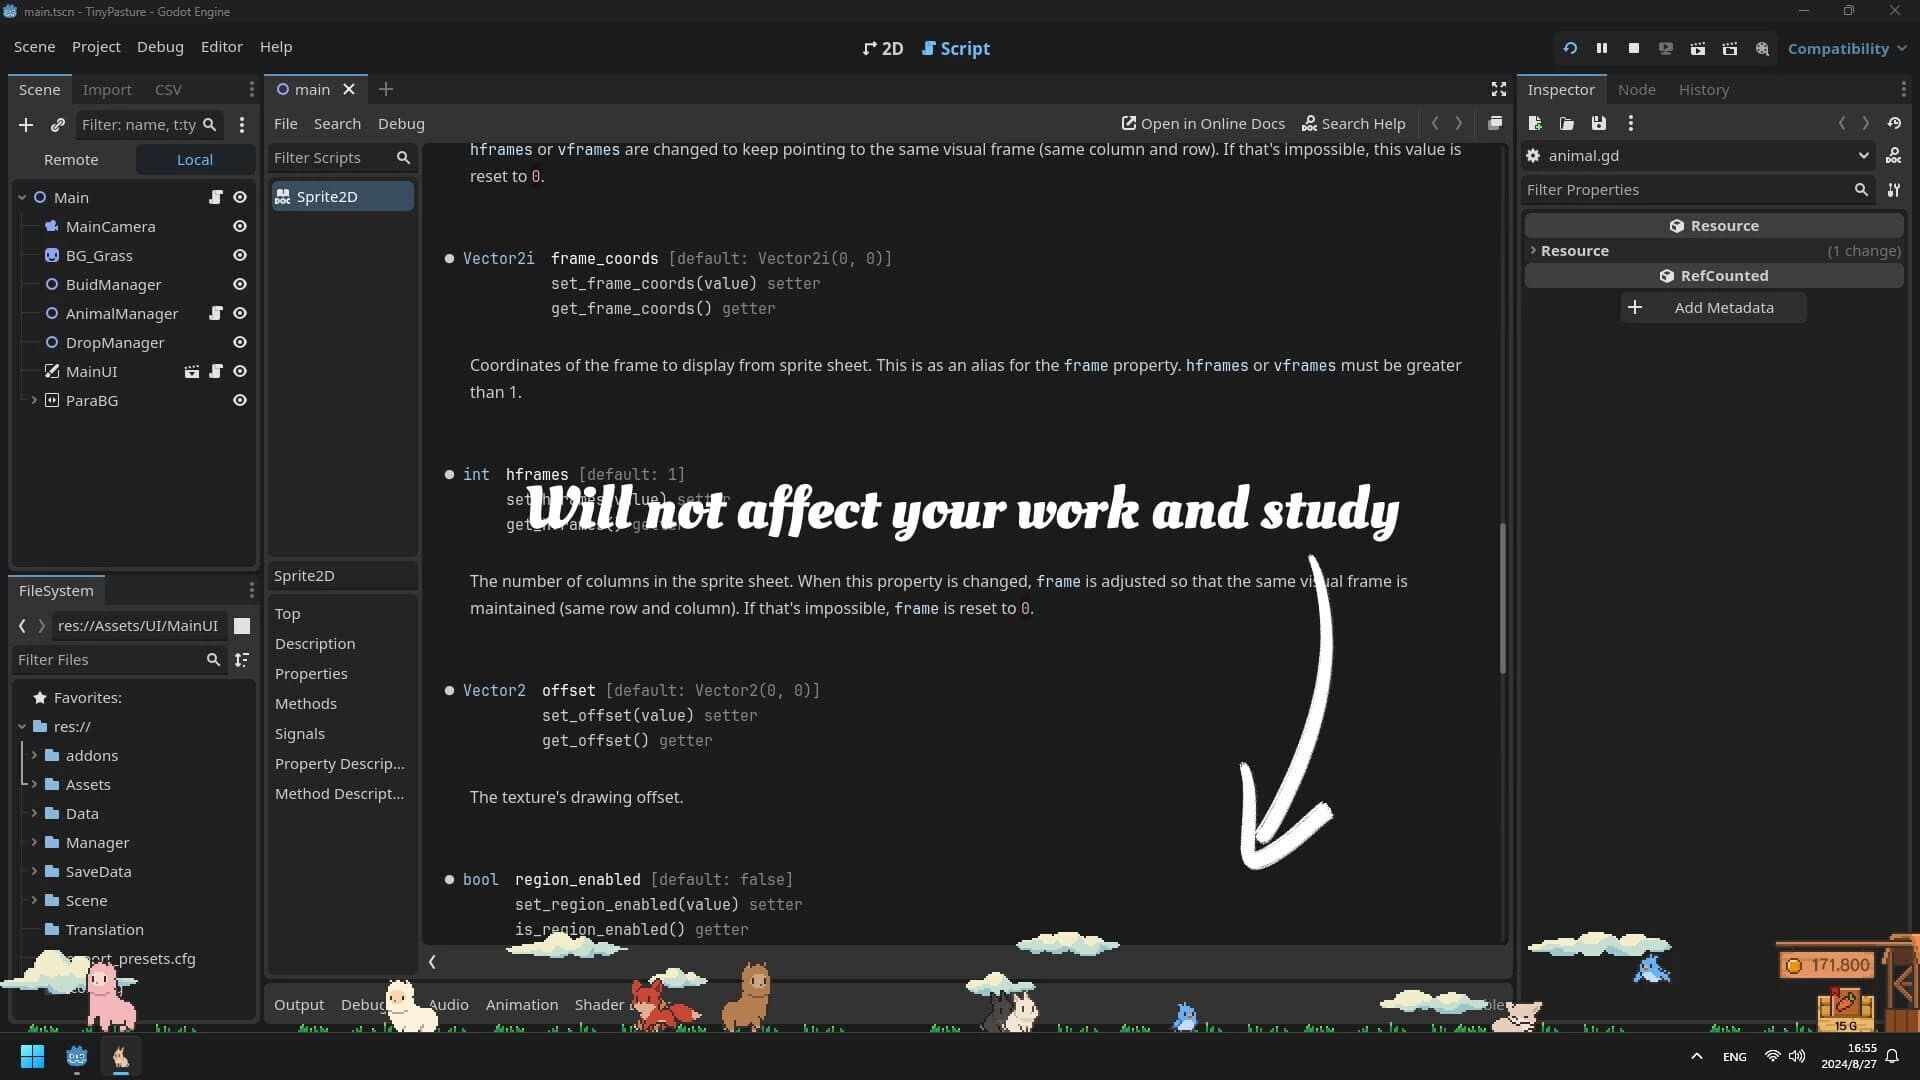Image resolution: width=1920 pixels, height=1080 pixels.
Task: Type in the Filter Properties field
Action: pos(1690,189)
